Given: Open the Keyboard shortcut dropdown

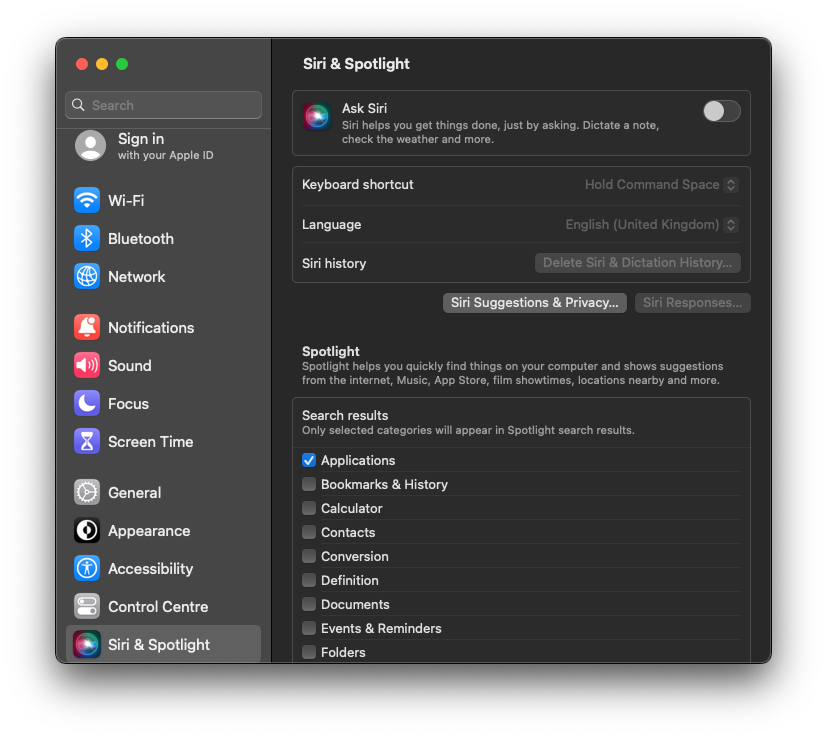Looking at the screenshot, I should point(661,185).
